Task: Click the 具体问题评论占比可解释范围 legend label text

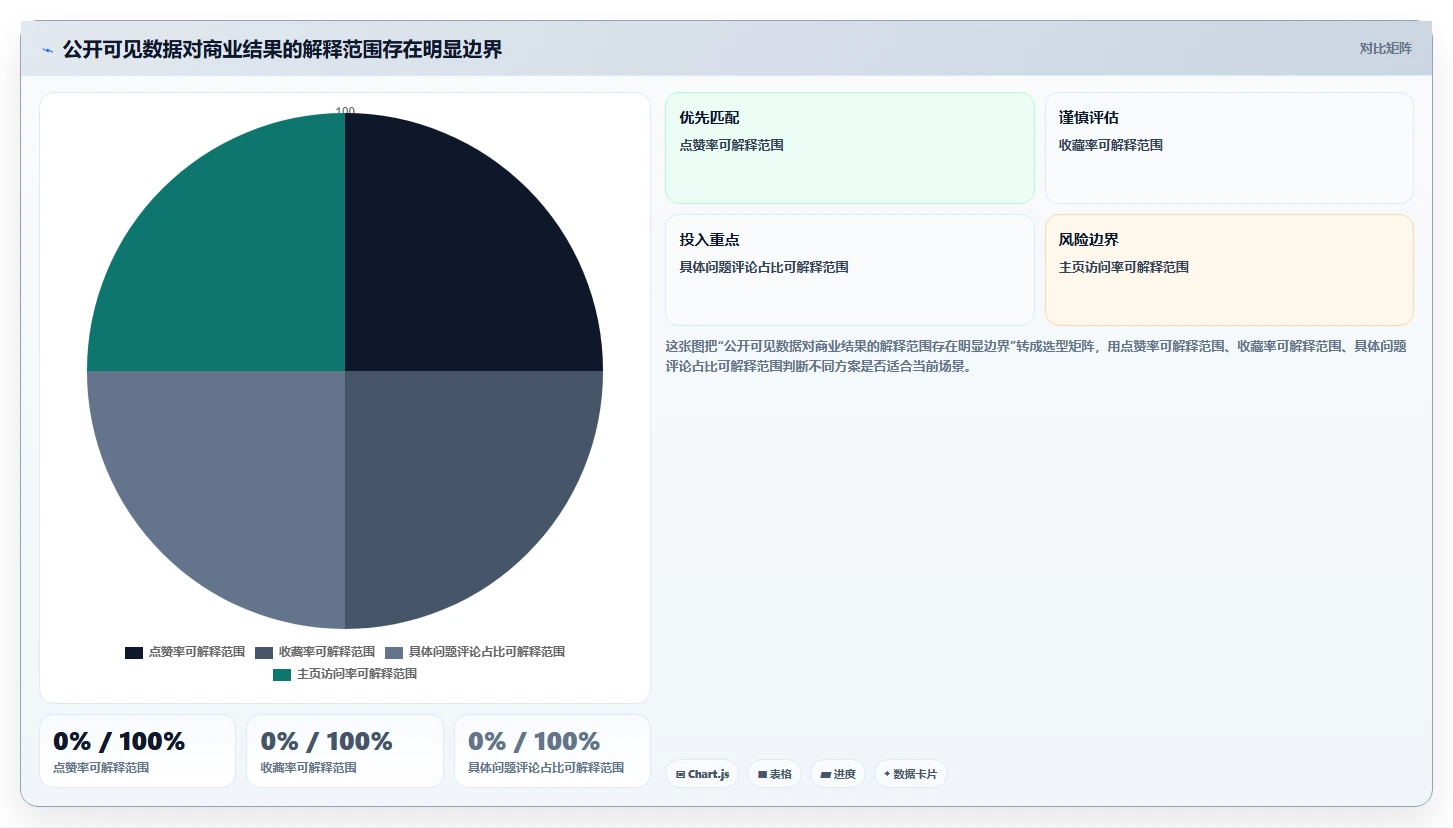Action: pyautogui.click(x=487, y=652)
